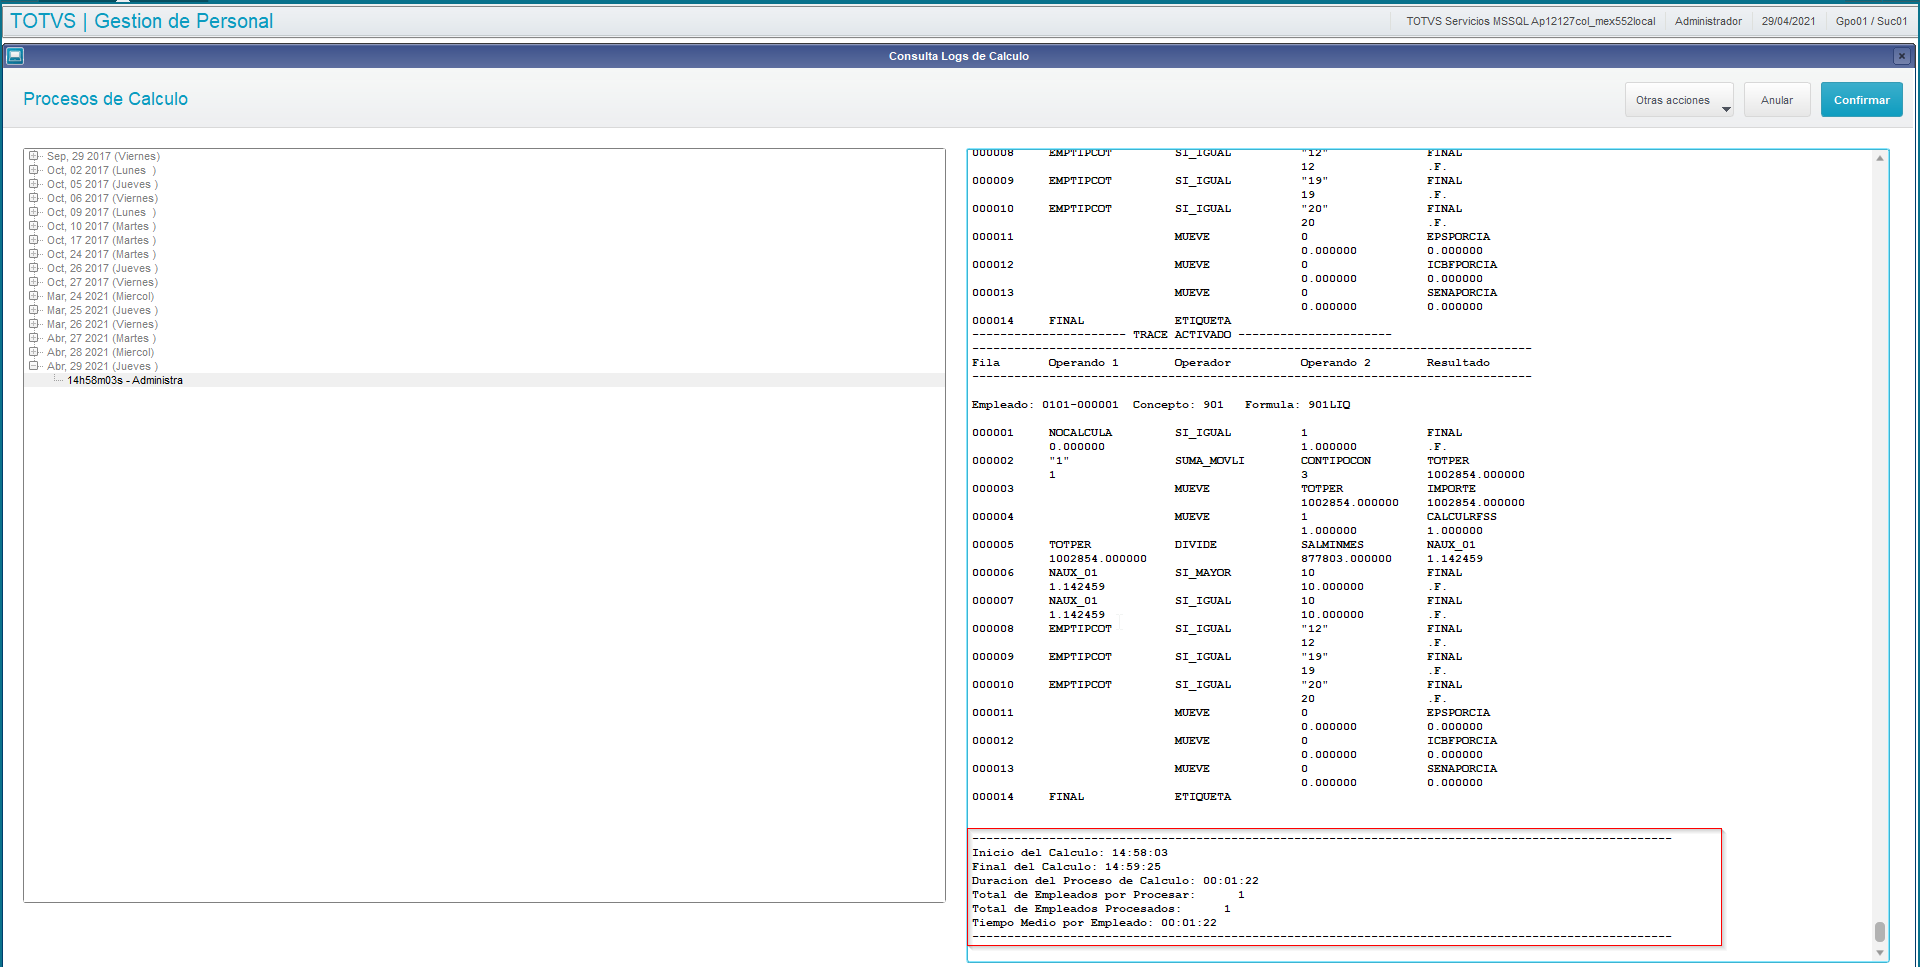Click the TOTVS | Gestion de Personal title
This screenshot has height=967, width=1920.
(x=141, y=21)
